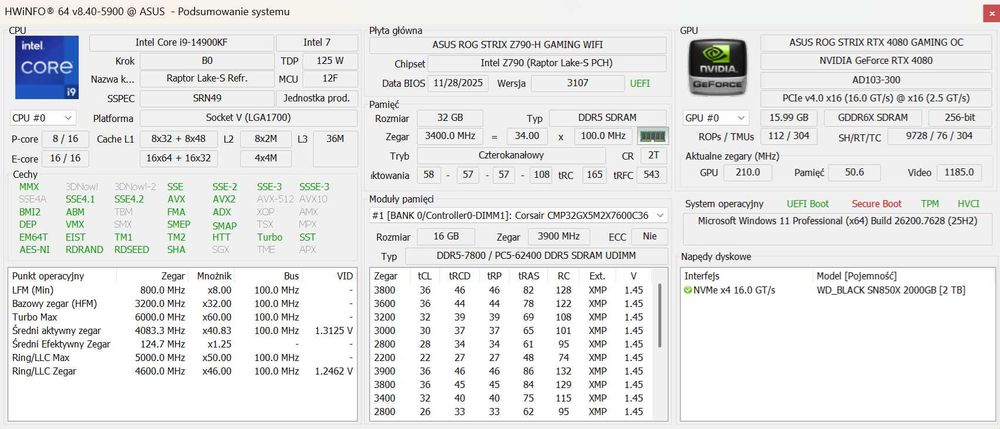Viewport: 1000px width, 429px height.
Task: Click the ASUS ROG STRIX Z790-H motherboard field
Action: tap(518, 45)
